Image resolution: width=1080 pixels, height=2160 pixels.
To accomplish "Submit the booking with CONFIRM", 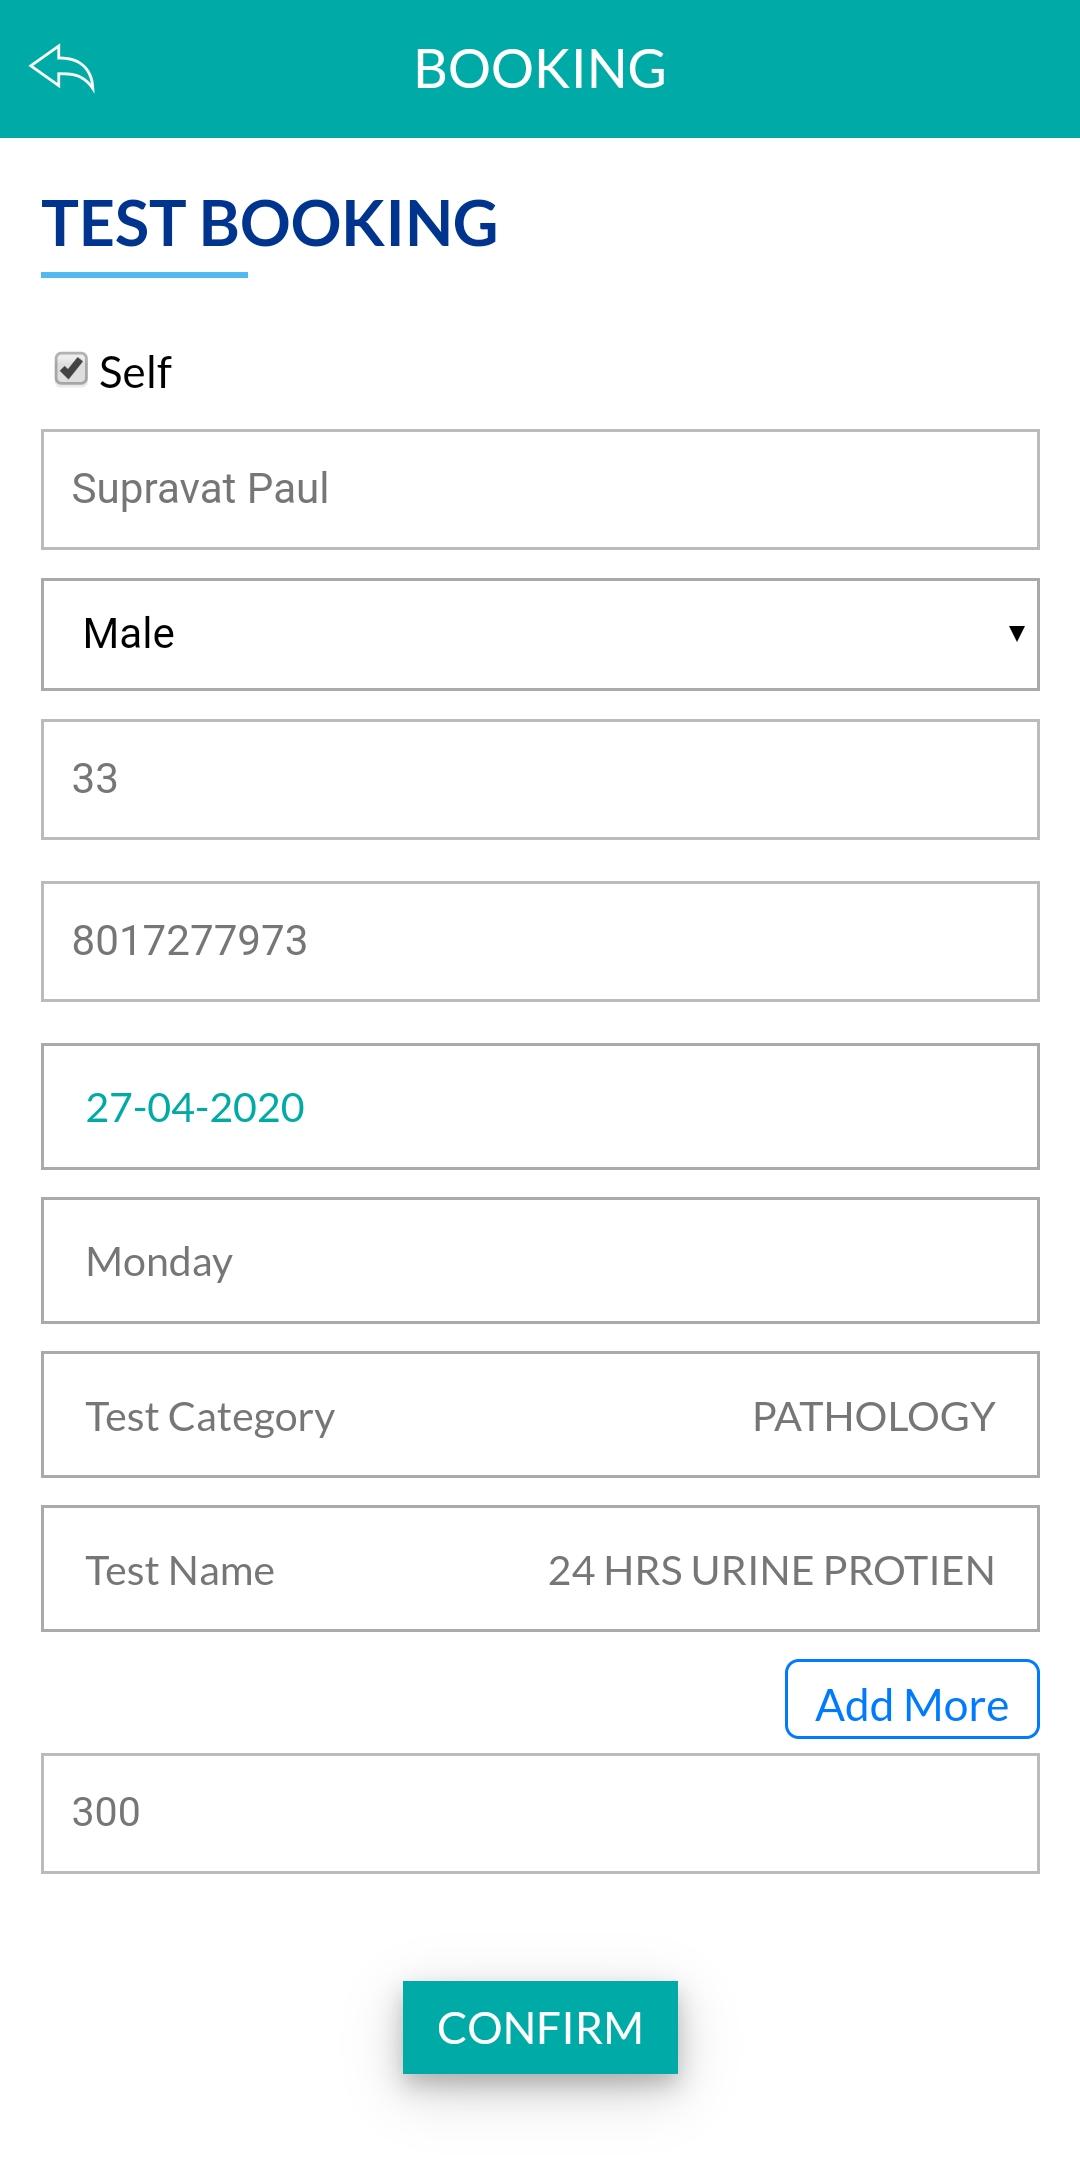I will click(540, 2027).
